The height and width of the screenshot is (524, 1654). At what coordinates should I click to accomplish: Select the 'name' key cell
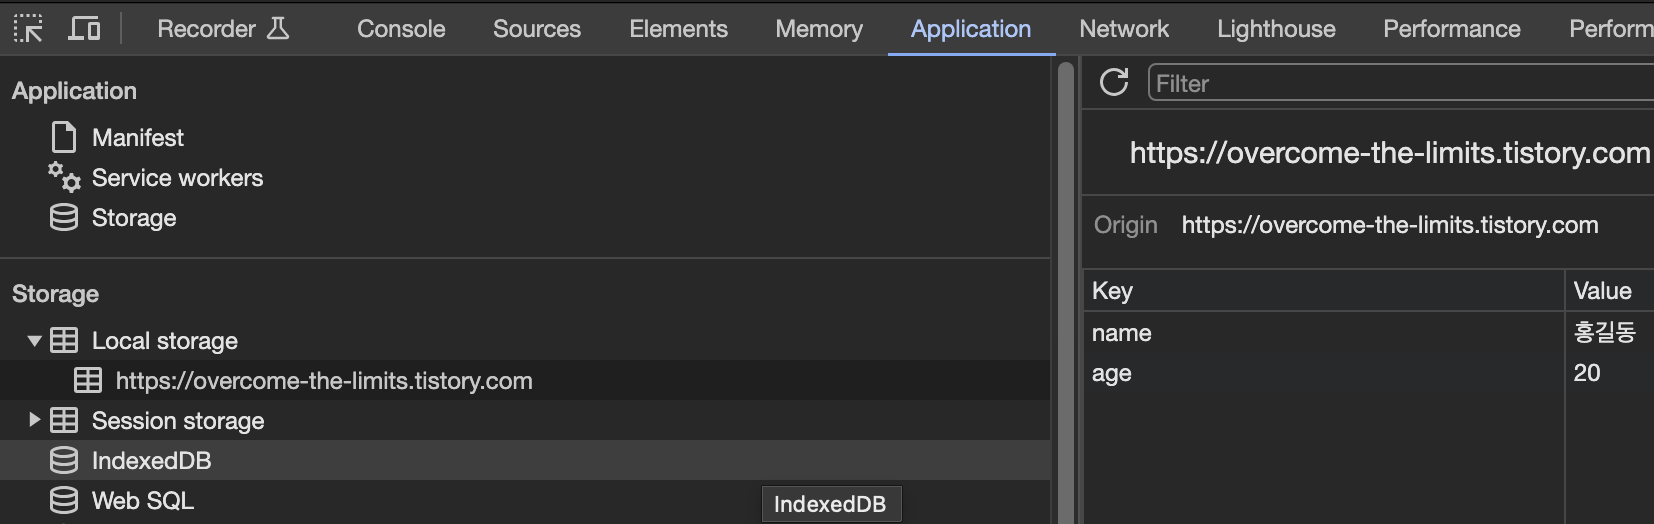pyautogui.click(x=1324, y=332)
